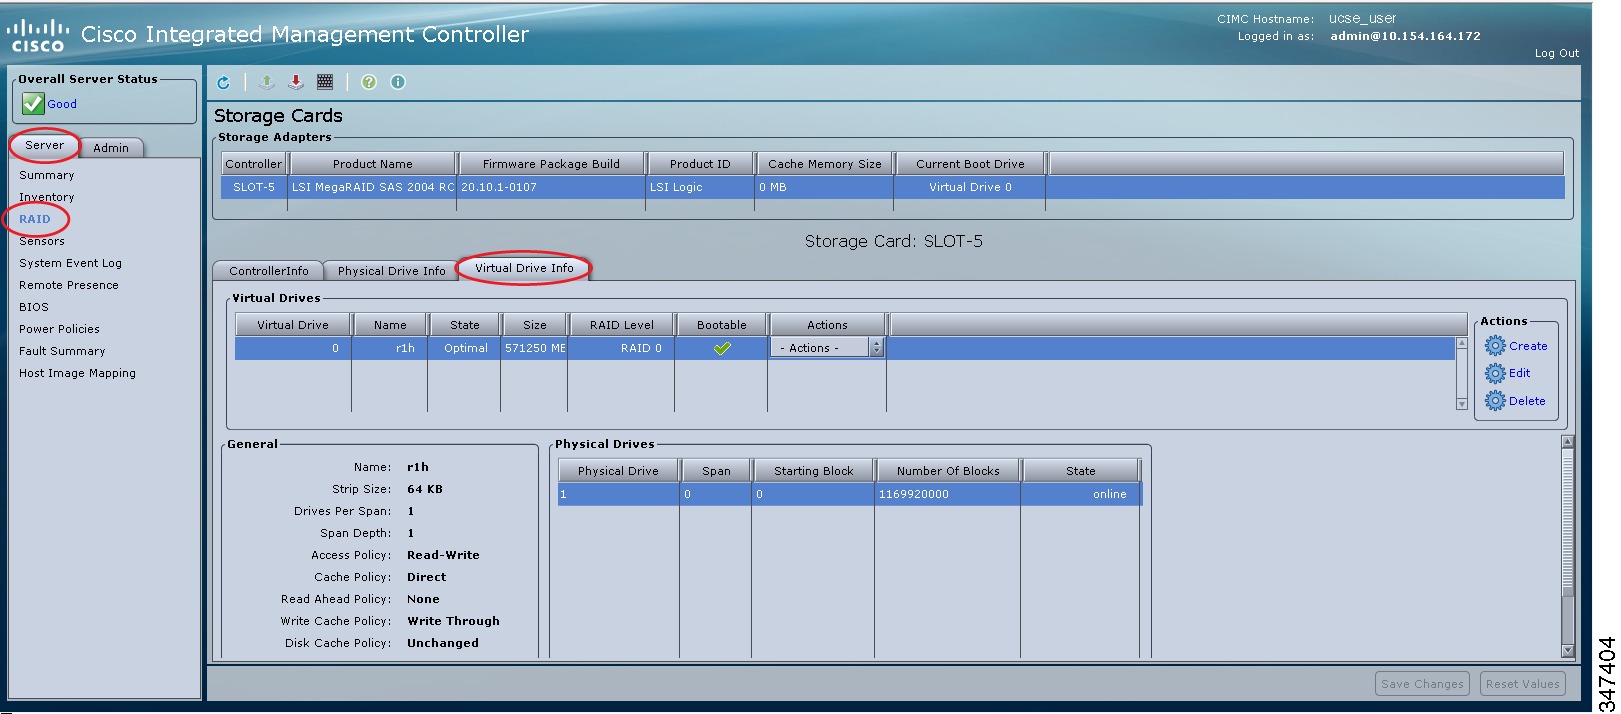Screen dimensions: 1621x714
Task: Launch the KVM Console keyboard icon
Action: (325, 82)
